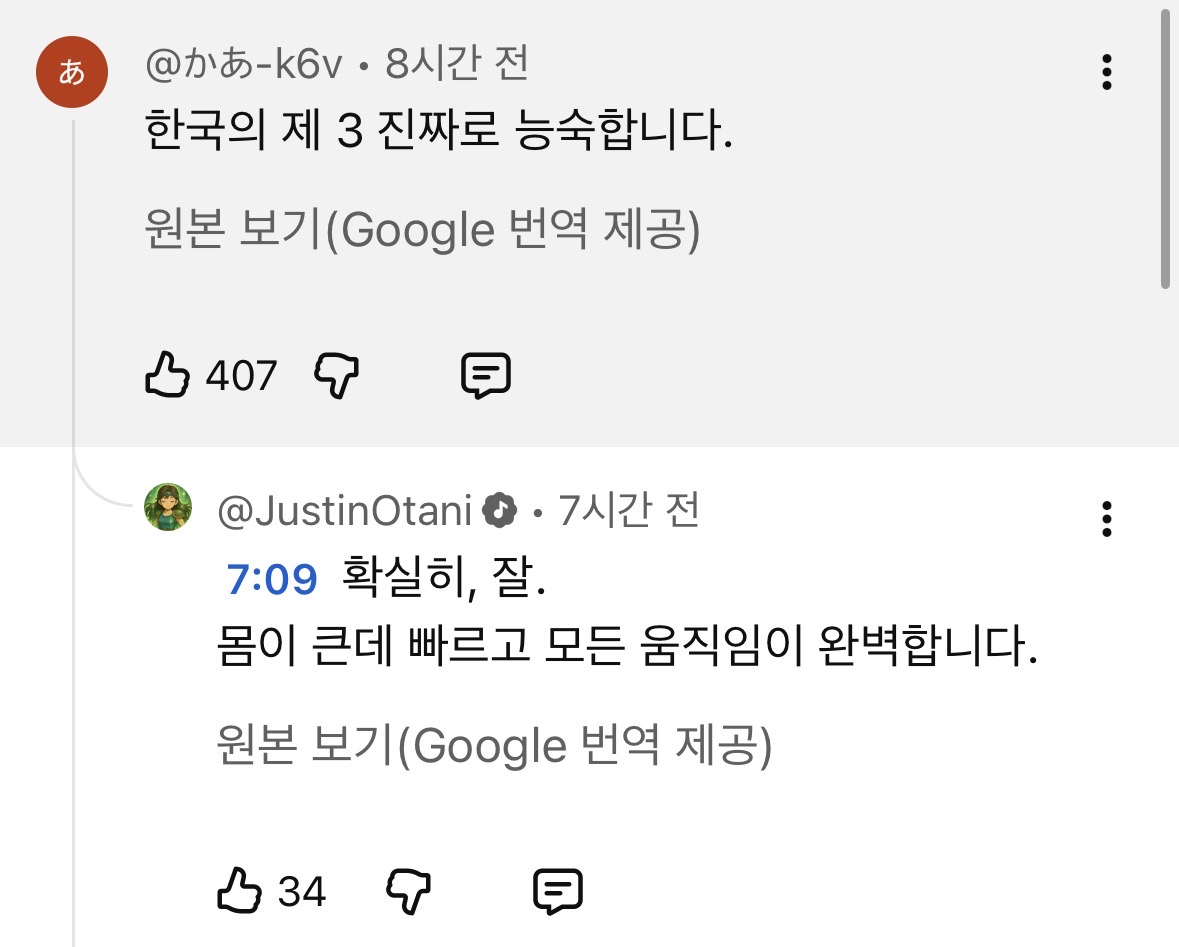
Task: Open the @かあ-k6v channel link
Action: click(x=244, y=66)
